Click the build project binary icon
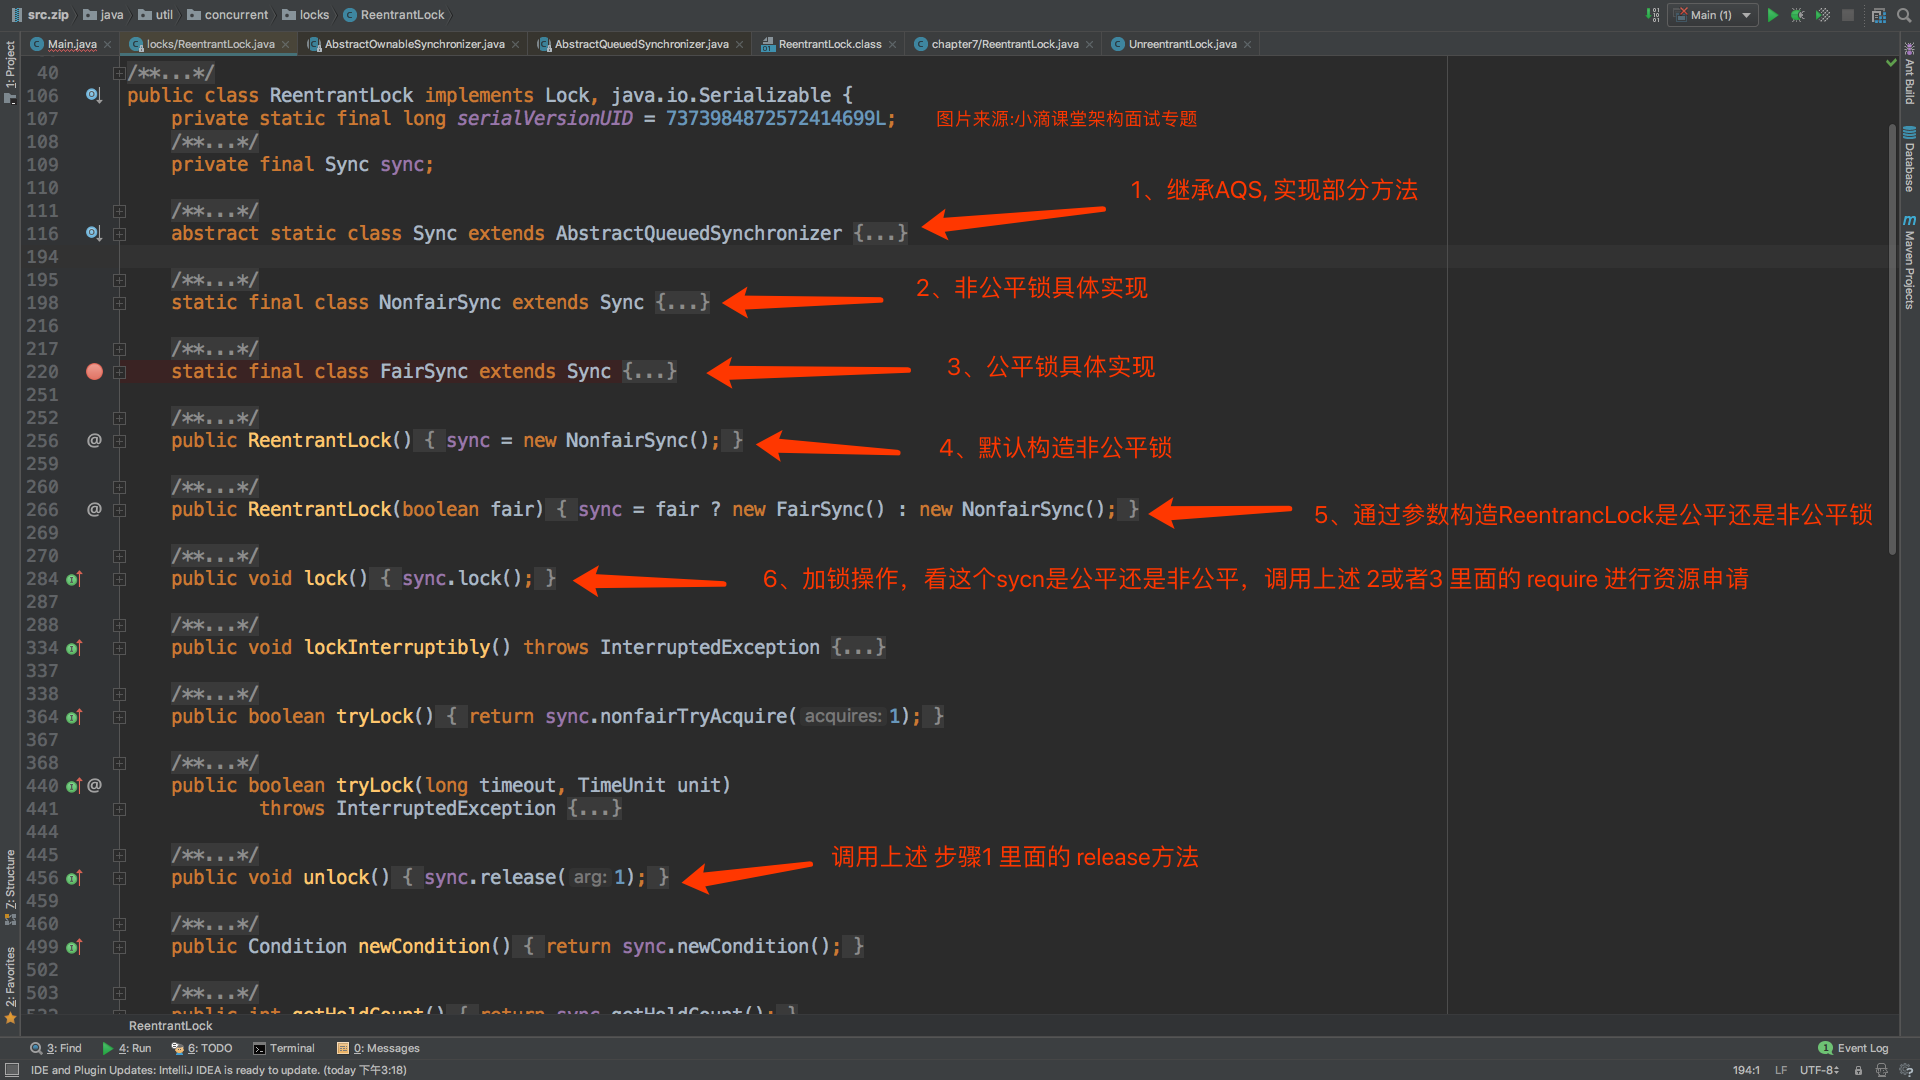The width and height of the screenshot is (1920, 1080). [x=1652, y=15]
